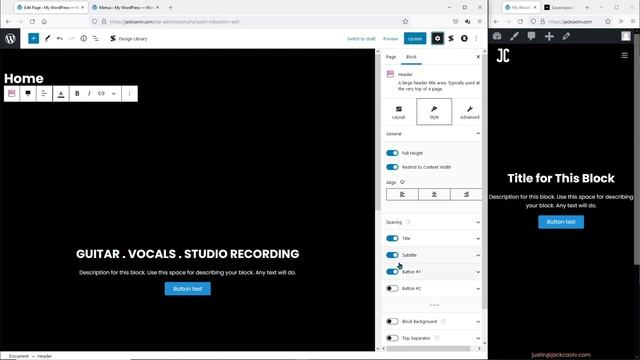640x360 pixels.
Task: Toggle Full Height switch
Action: click(392, 153)
